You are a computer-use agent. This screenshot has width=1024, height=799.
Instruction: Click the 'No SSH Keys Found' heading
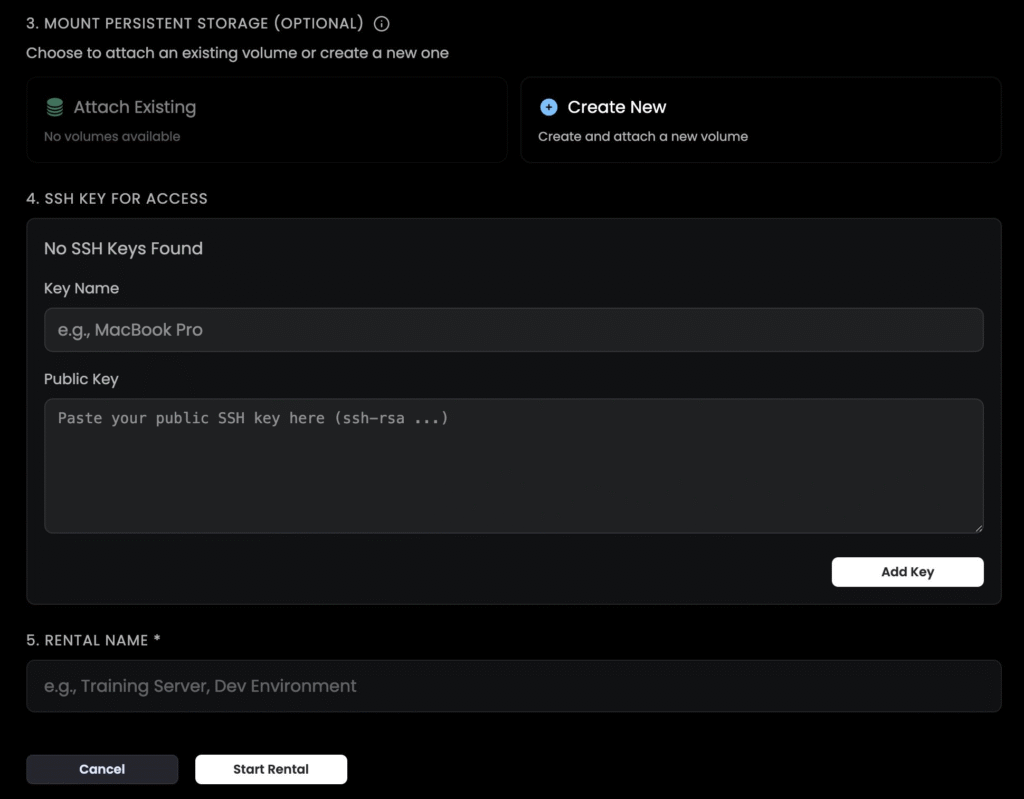[123, 248]
